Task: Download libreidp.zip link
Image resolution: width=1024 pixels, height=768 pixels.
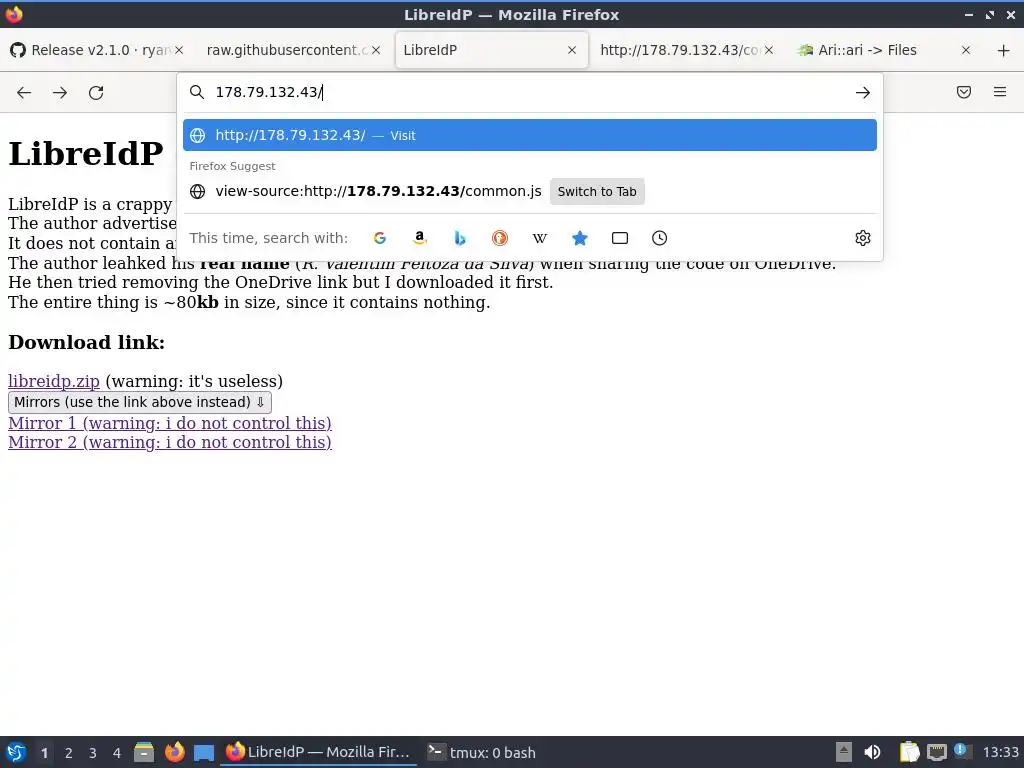Action: pos(54,381)
